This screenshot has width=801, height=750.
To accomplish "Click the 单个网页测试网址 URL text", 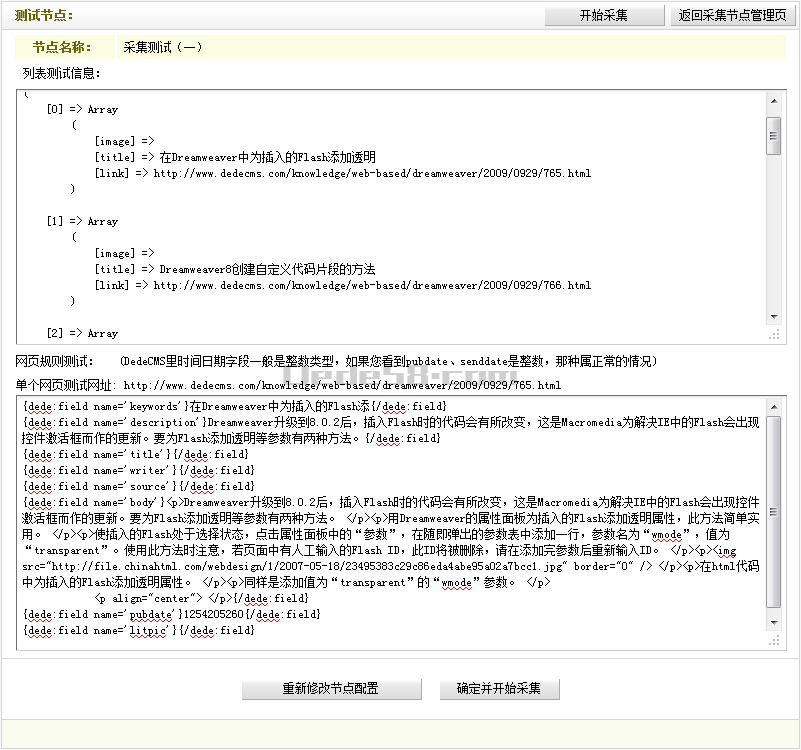I will 342,385.
